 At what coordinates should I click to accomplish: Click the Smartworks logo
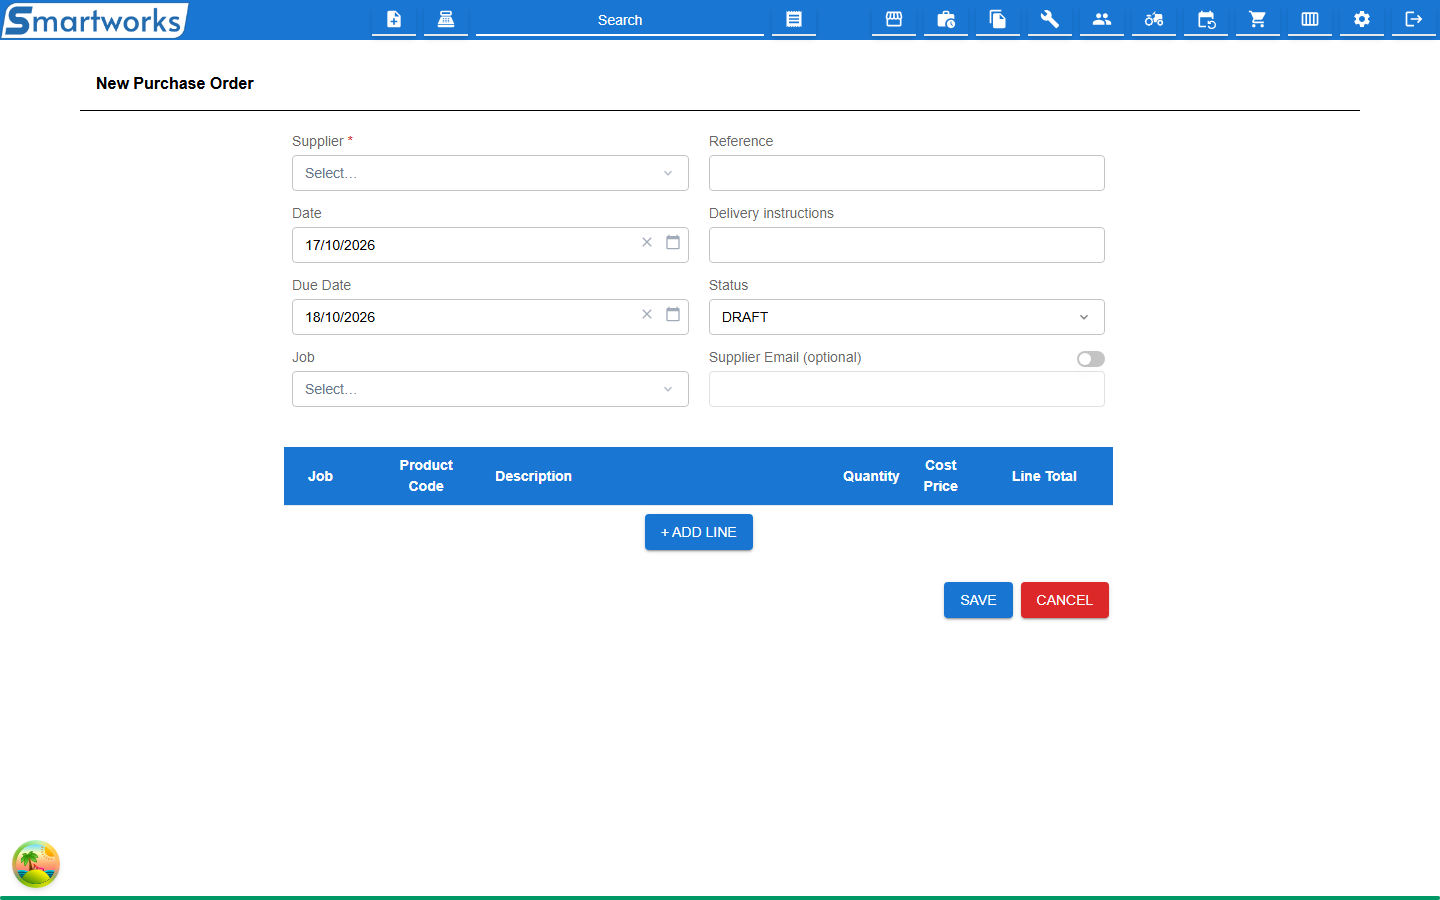(95, 20)
